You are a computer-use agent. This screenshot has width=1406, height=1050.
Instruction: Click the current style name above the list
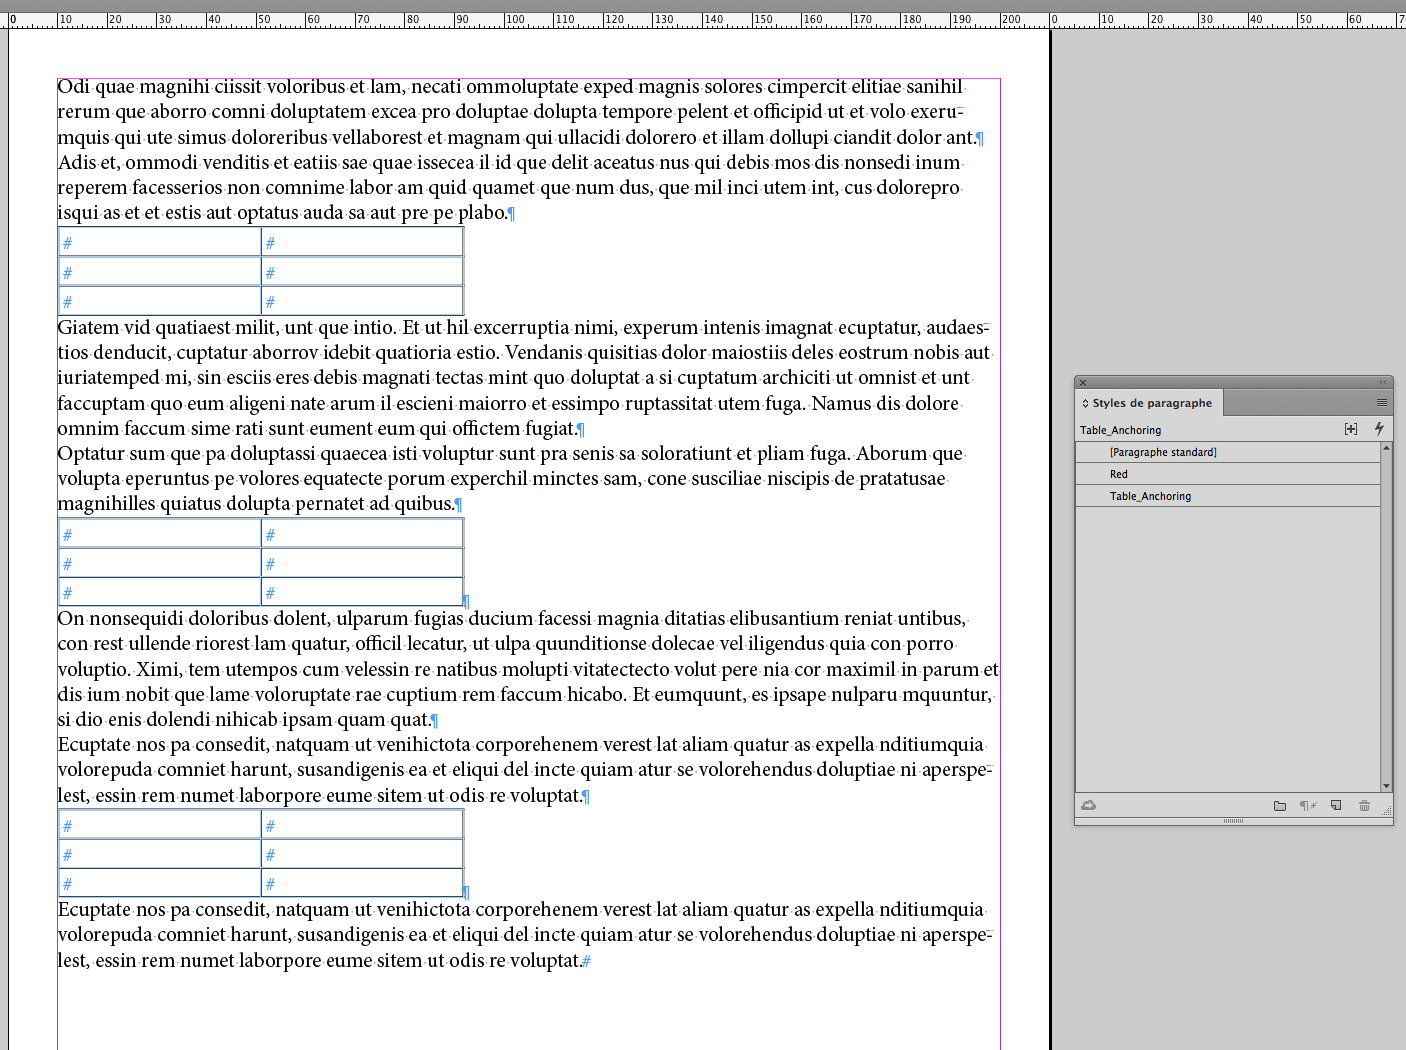pos(1120,430)
